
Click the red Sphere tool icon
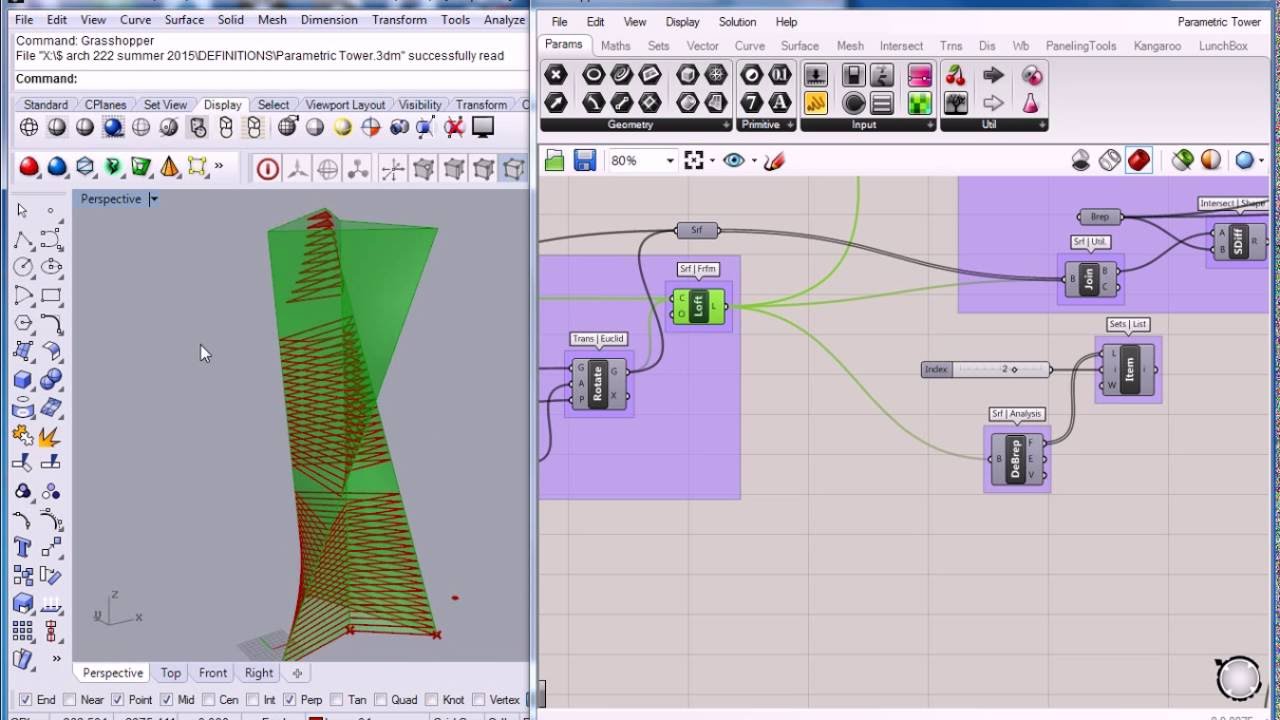click(x=29, y=167)
